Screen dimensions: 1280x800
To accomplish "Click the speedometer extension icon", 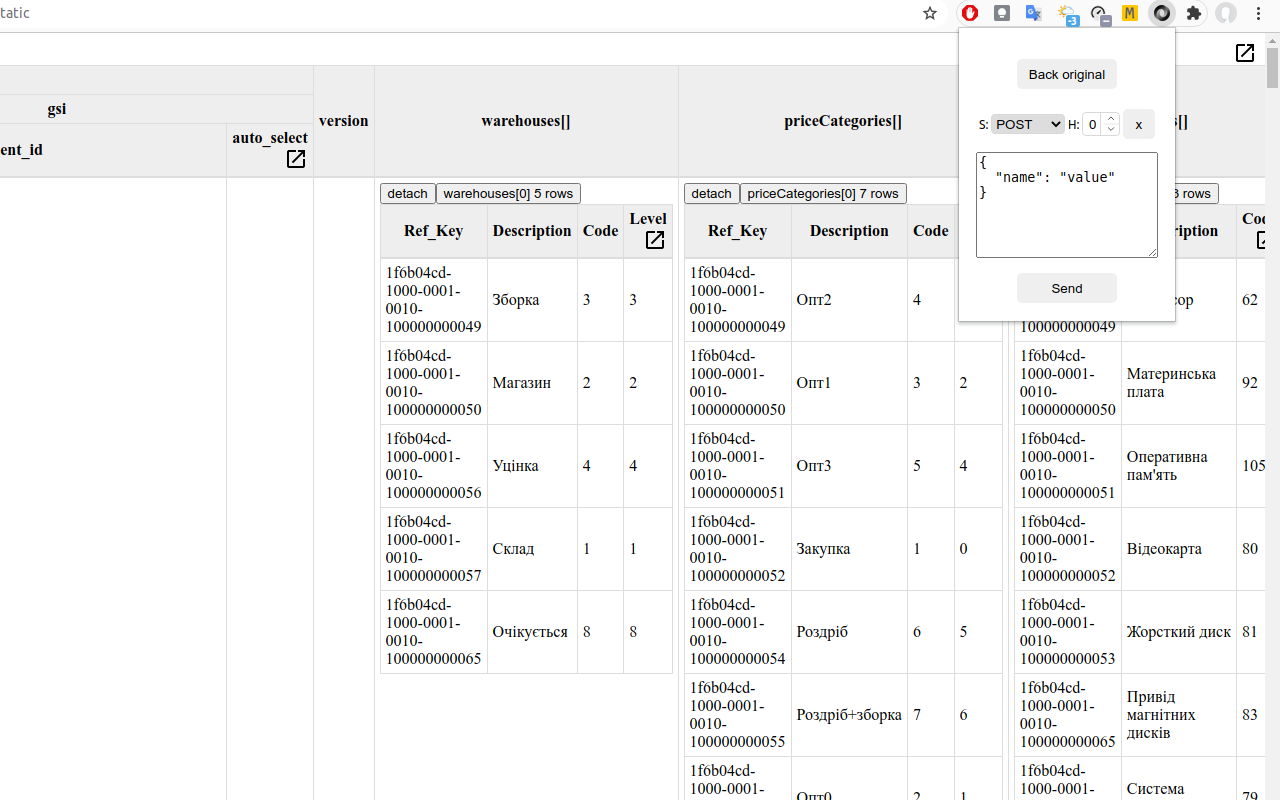I will (x=1099, y=14).
